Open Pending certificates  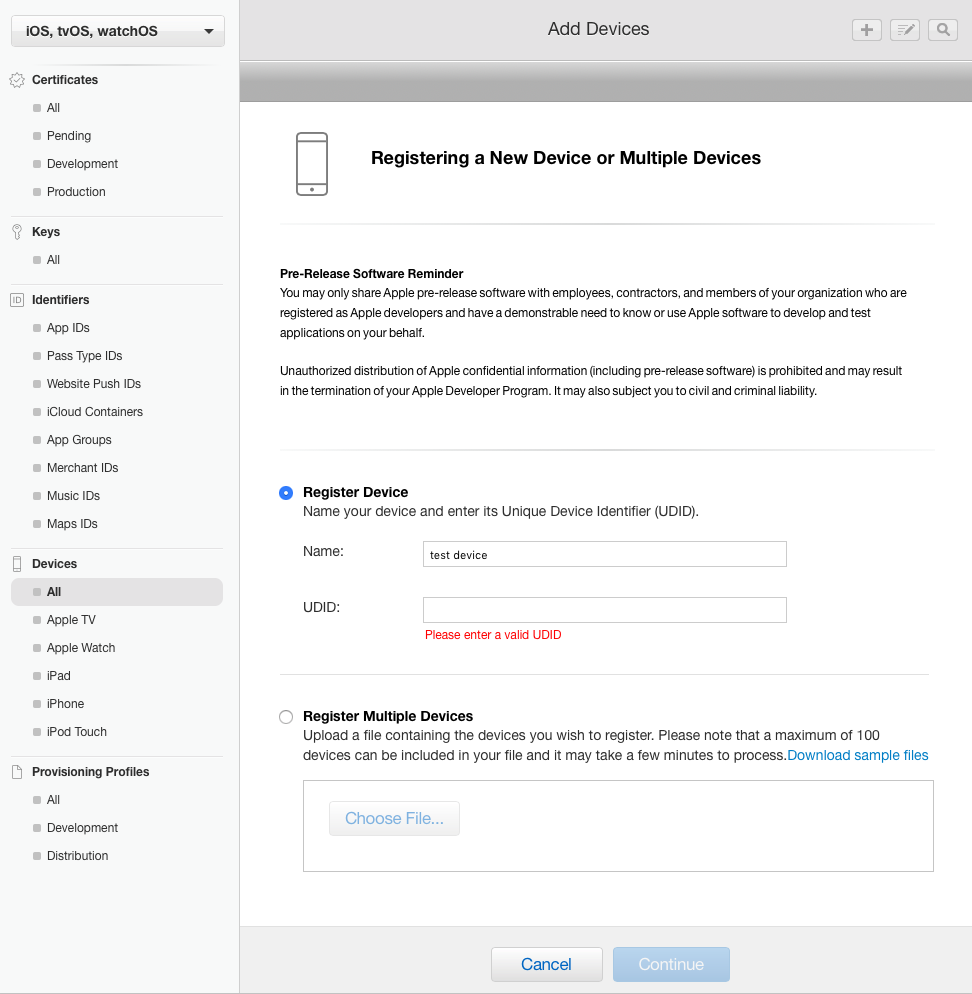[x=68, y=136]
